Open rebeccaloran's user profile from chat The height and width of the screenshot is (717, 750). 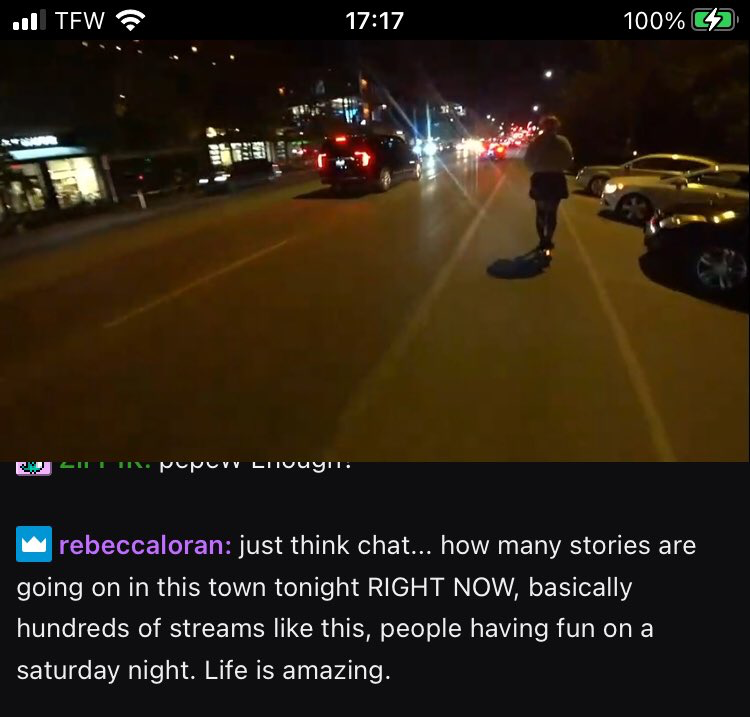tap(145, 545)
